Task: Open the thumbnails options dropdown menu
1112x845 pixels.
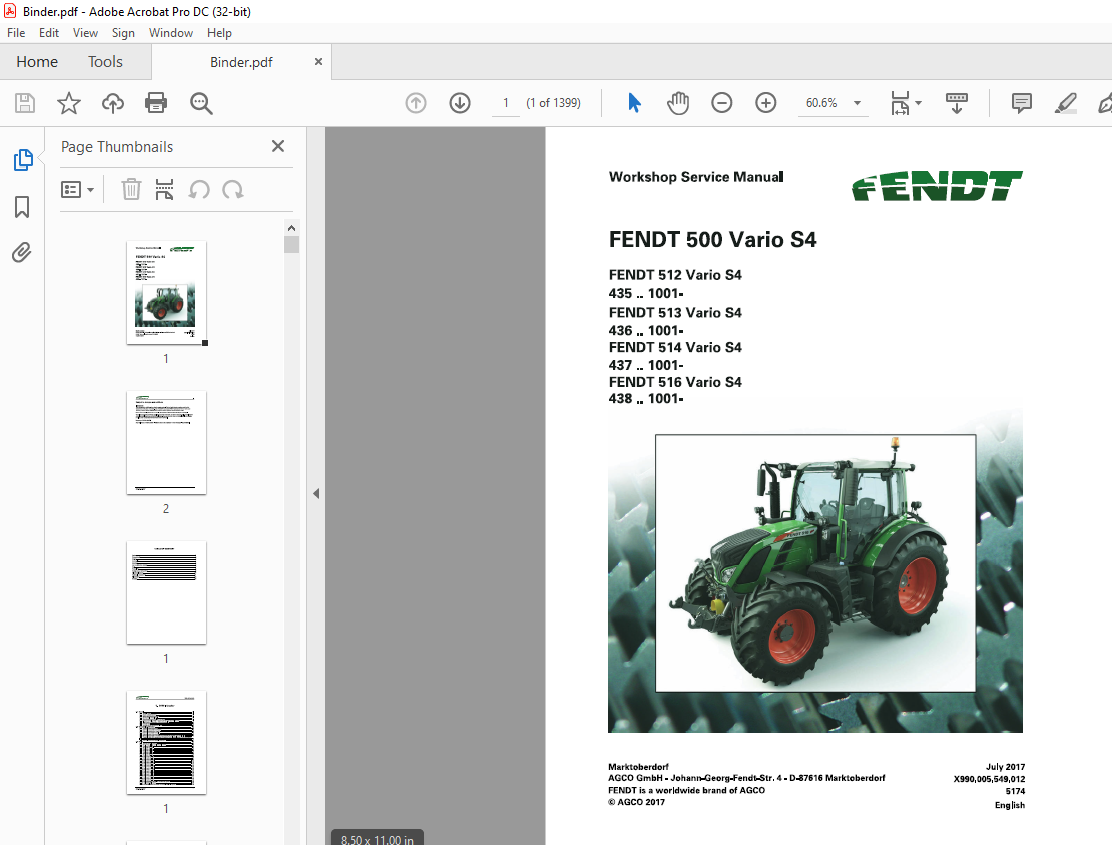Action: 77,190
